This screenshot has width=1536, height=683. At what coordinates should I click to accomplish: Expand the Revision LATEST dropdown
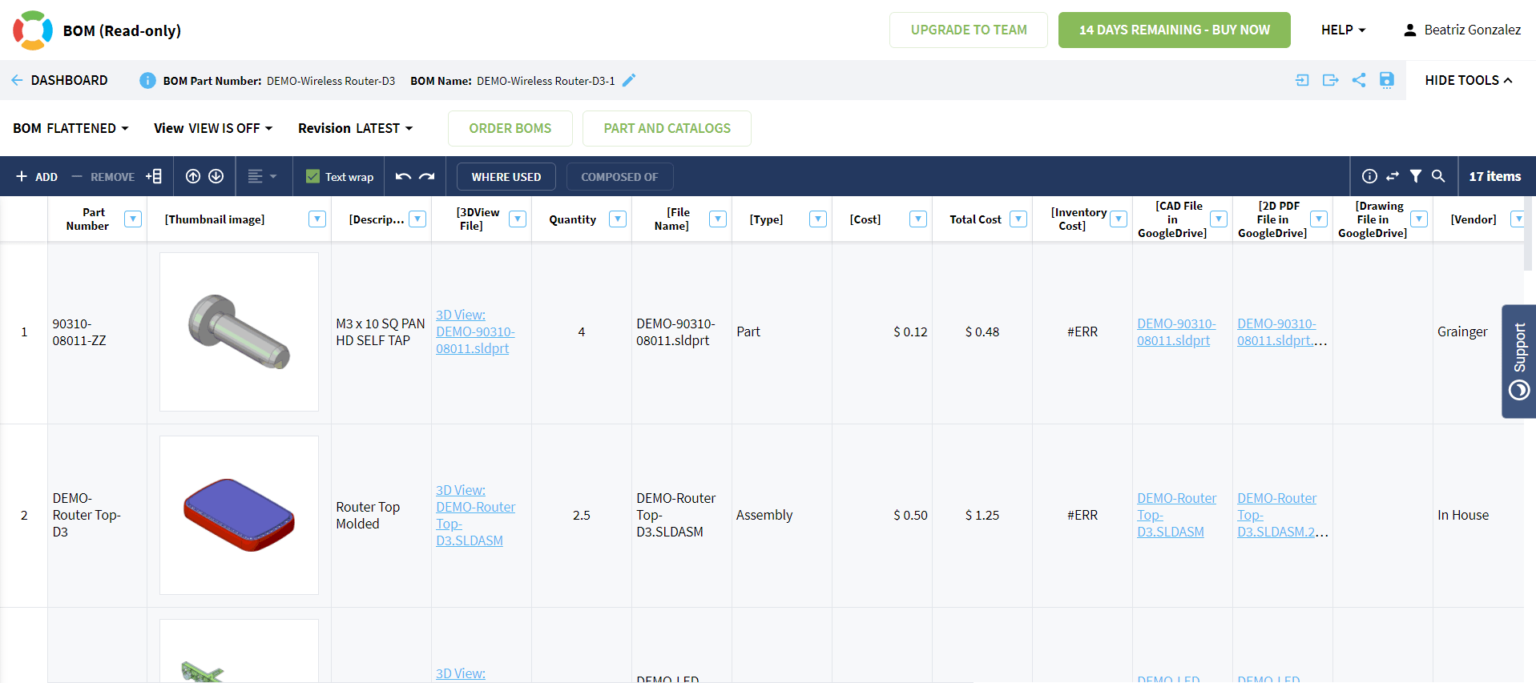click(355, 128)
